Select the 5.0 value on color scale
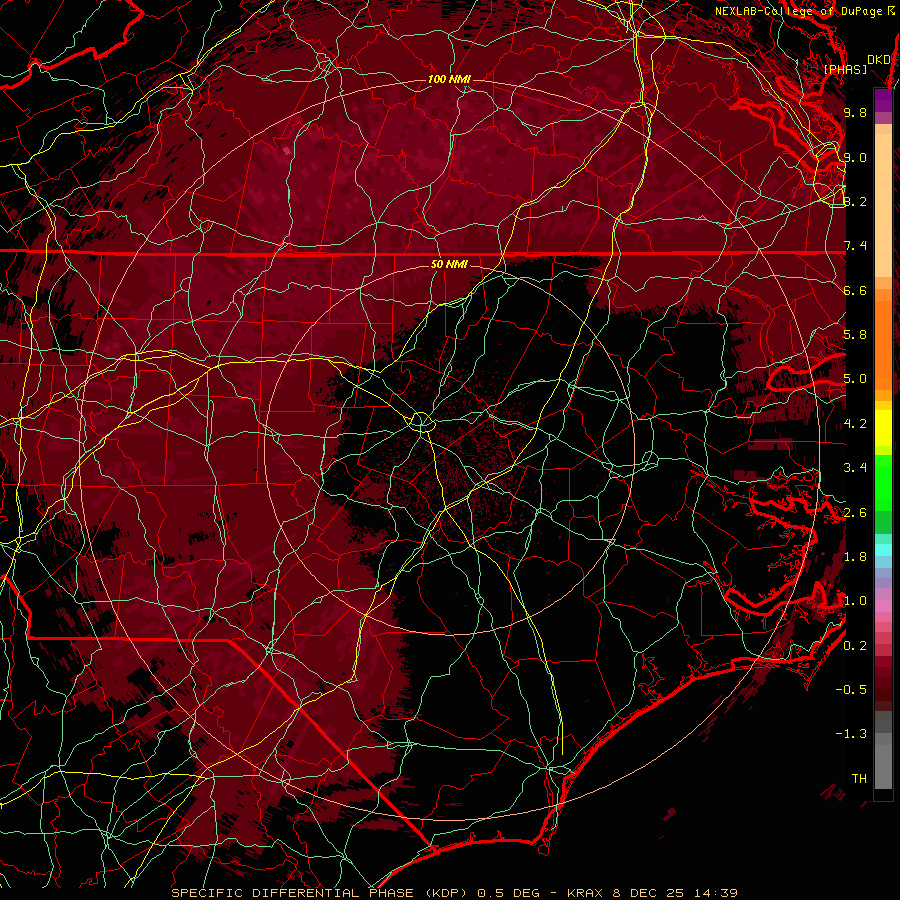 point(855,379)
